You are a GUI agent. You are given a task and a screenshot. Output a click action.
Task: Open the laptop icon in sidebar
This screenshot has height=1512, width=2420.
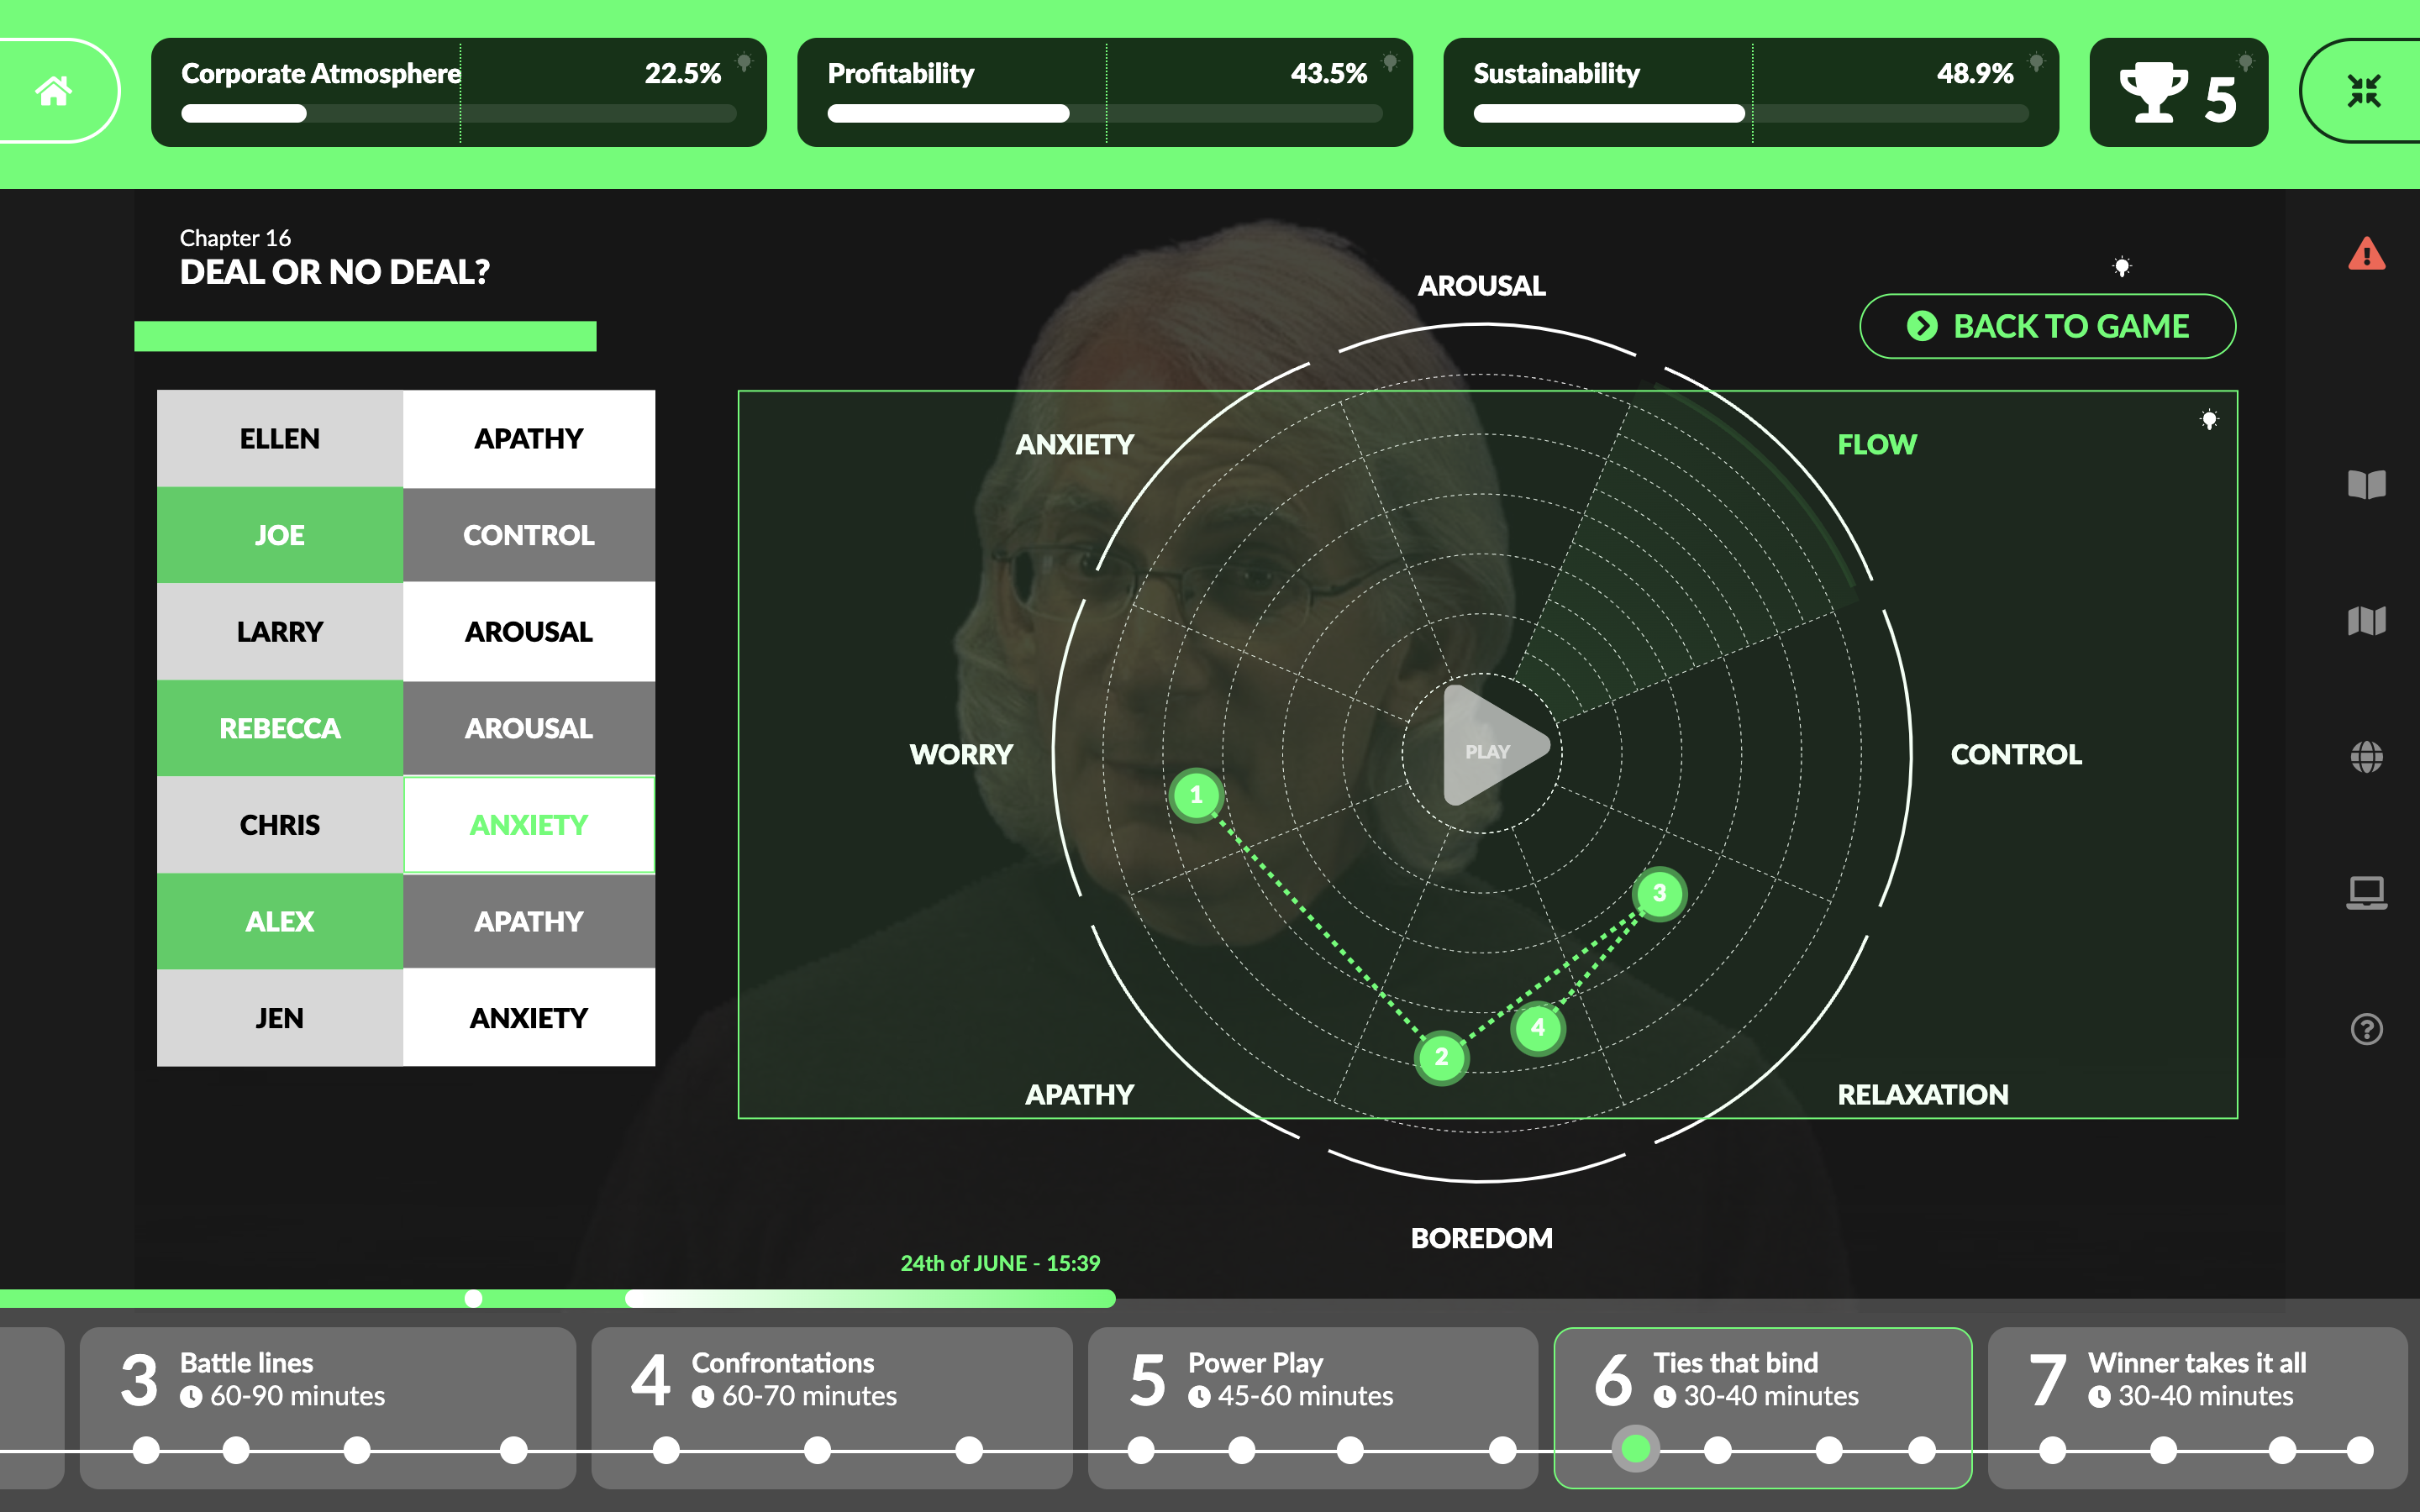pos(2366,892)
